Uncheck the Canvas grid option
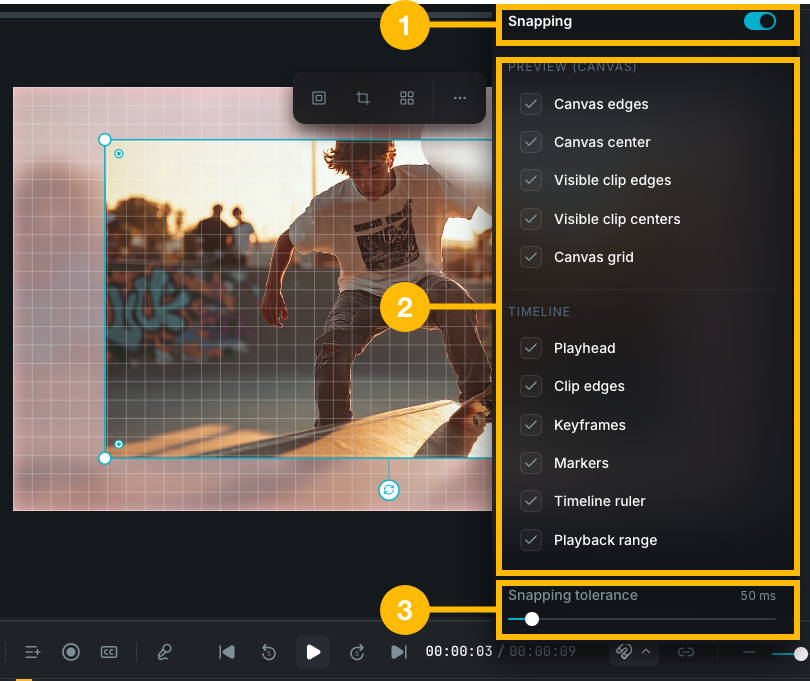 click(x=531, y=257)
